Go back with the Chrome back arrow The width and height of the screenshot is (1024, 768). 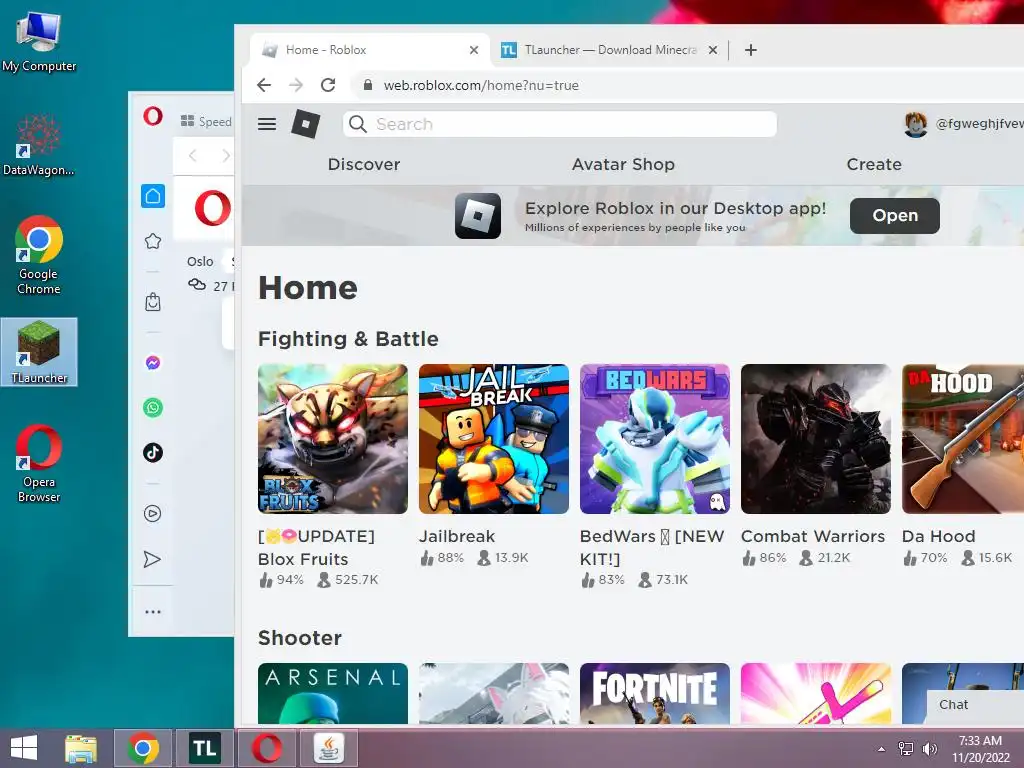pos(264,85)
